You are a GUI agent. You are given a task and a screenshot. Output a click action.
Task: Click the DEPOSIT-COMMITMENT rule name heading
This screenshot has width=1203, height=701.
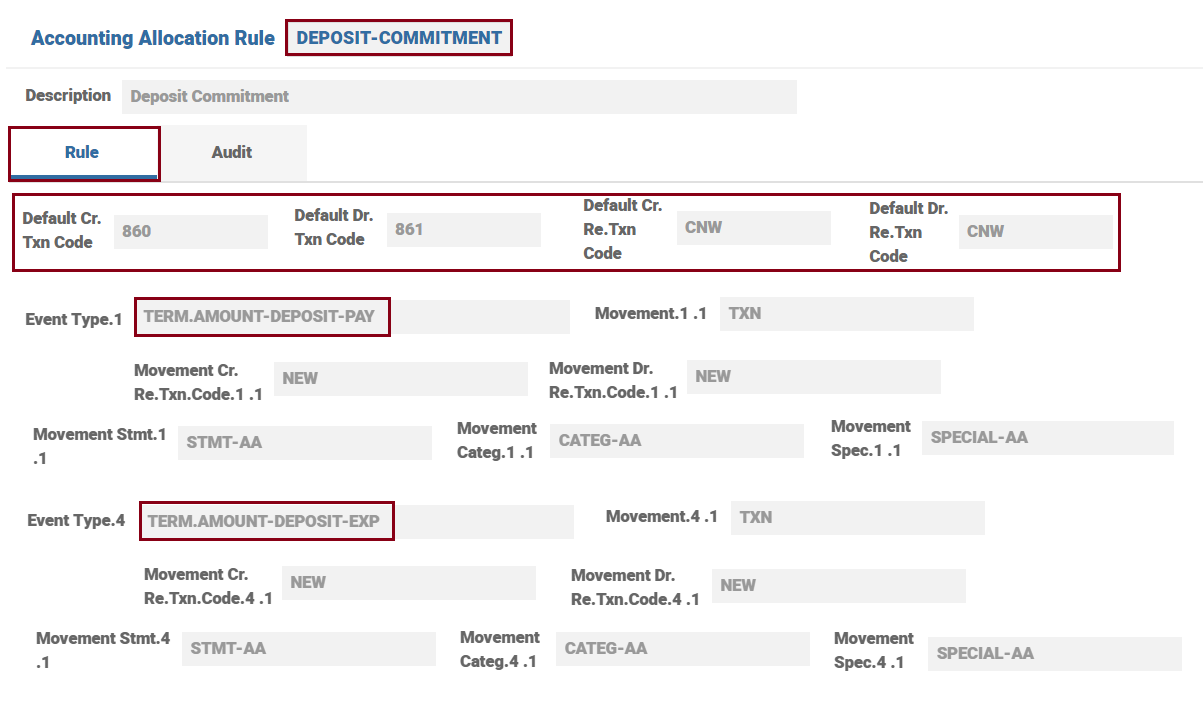point(399,38)
